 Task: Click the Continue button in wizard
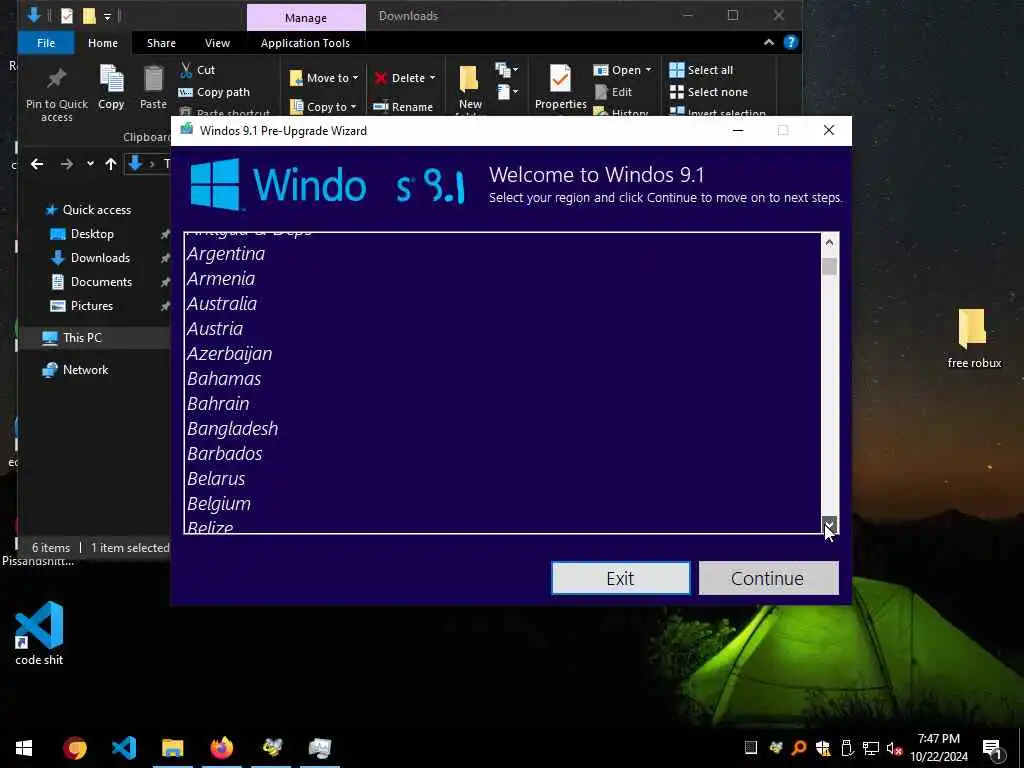coord(769,579)
